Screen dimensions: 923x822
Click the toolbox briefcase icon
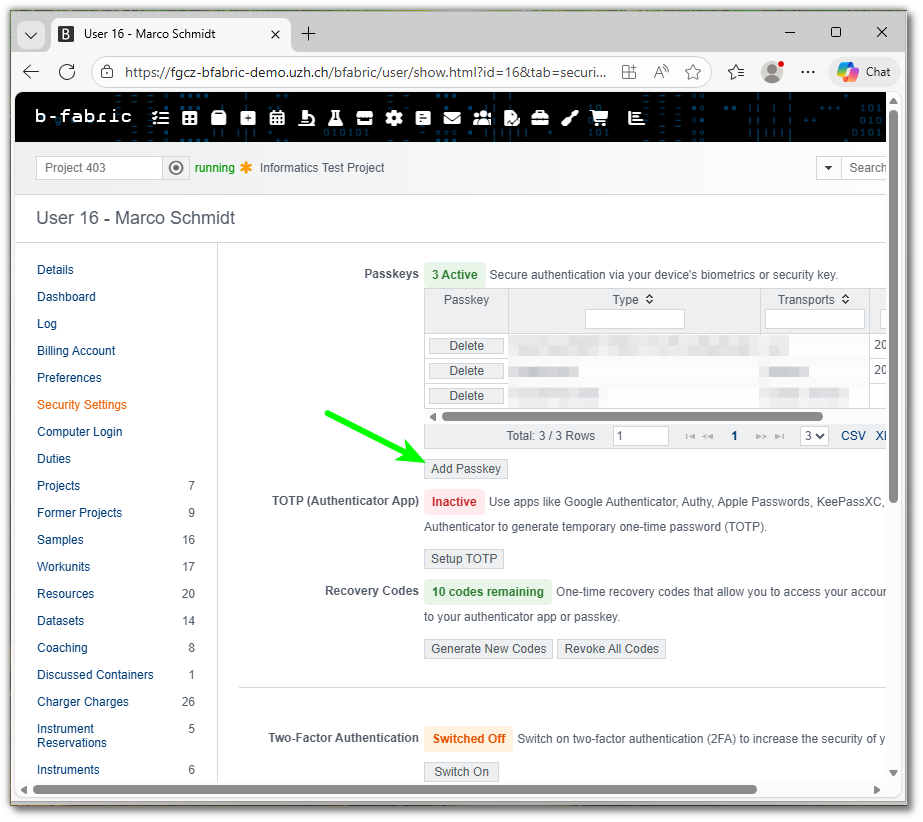click(540, 118)
